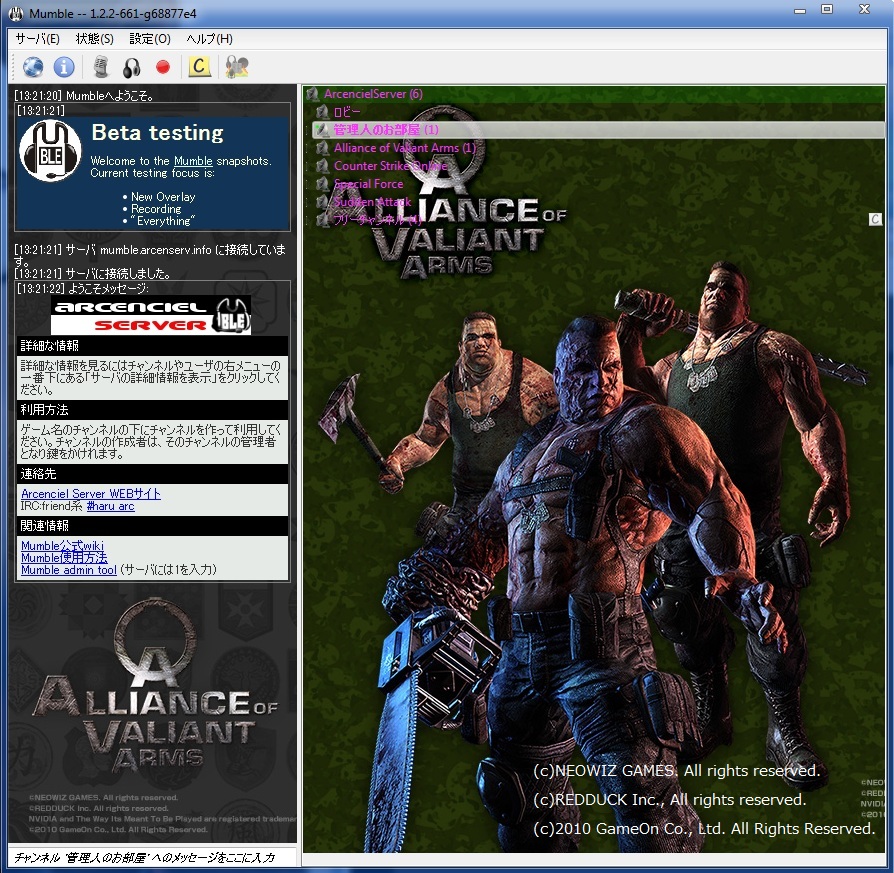894x873 pixels.
Task: Select the ArcencielServer (6) tree entry
Action: pyautogui.click(x=373, y=94)
